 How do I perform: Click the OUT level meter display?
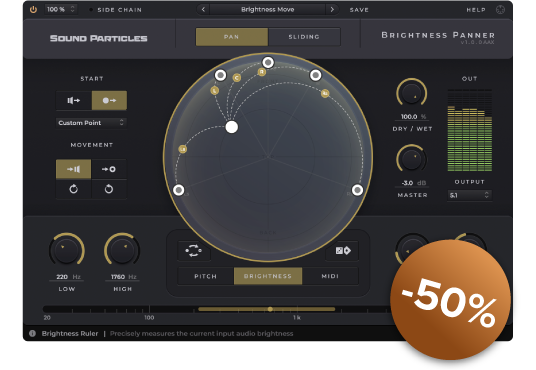[x=470, y=130]
